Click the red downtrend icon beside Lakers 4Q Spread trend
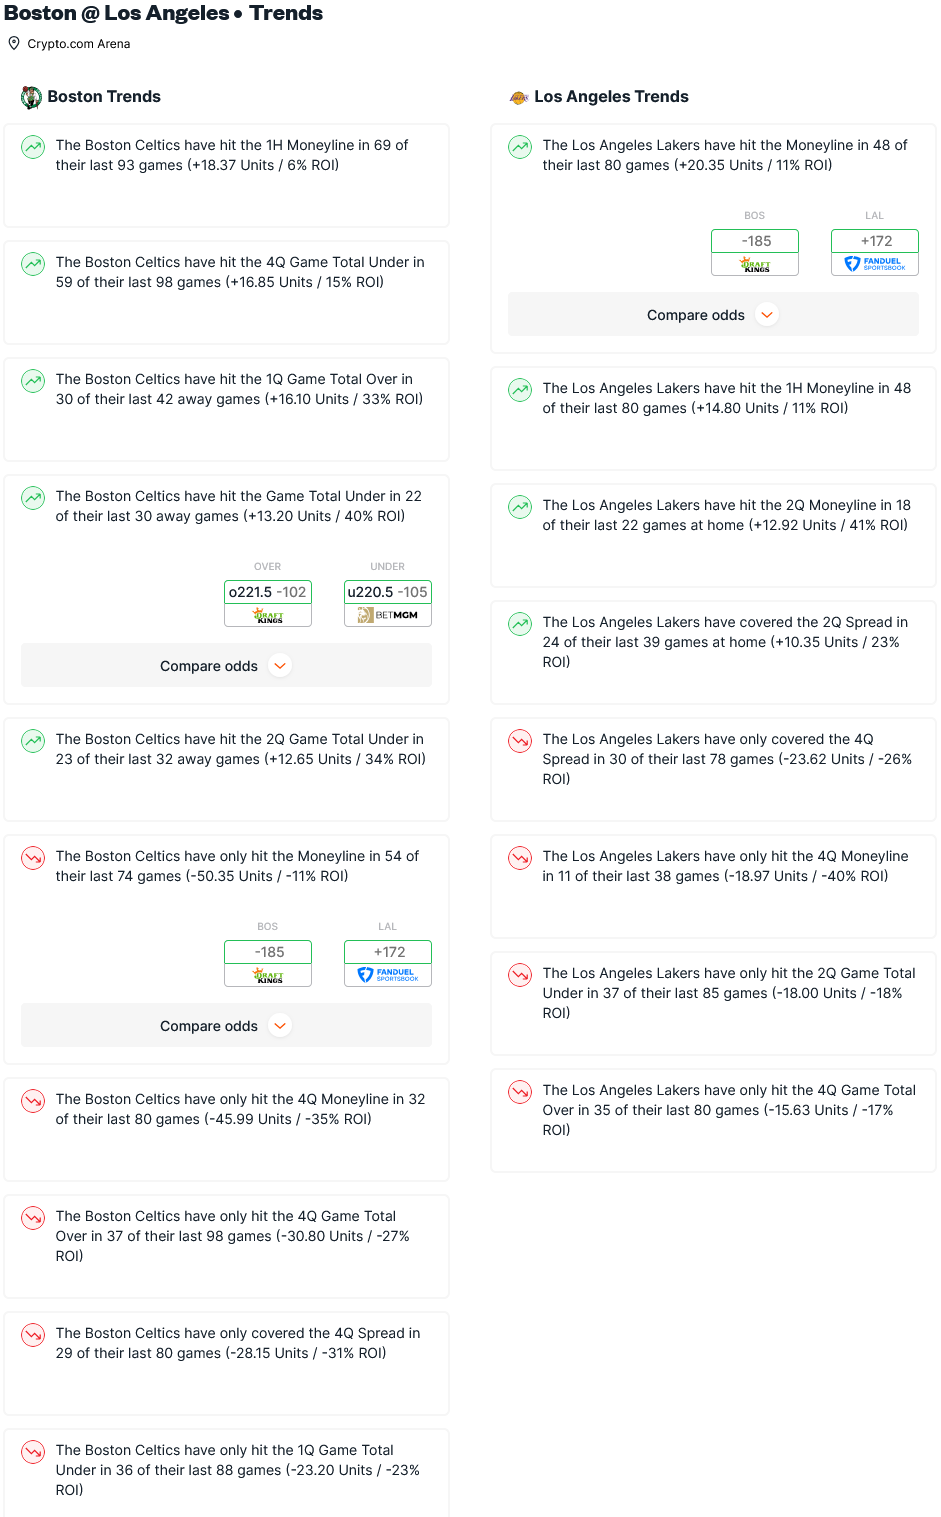Image resolution: width=941 pixels, height=1517 pixels. [520, 741]
